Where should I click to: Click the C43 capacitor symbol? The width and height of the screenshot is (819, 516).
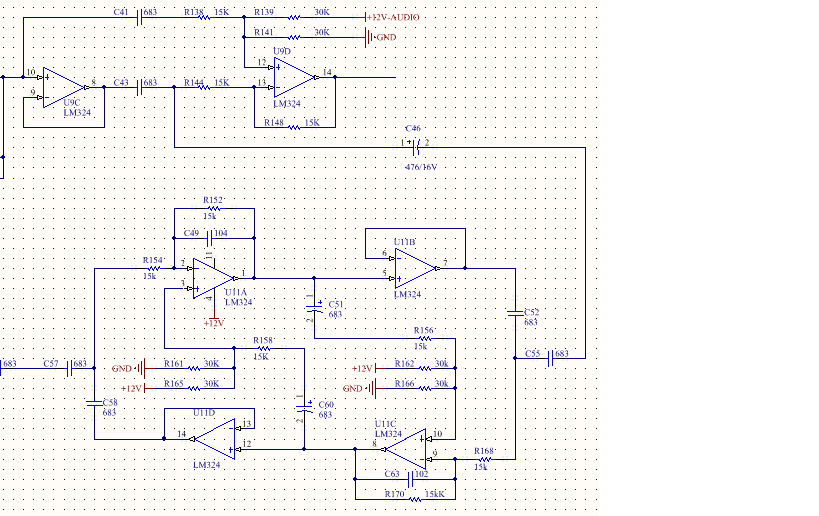139,87
